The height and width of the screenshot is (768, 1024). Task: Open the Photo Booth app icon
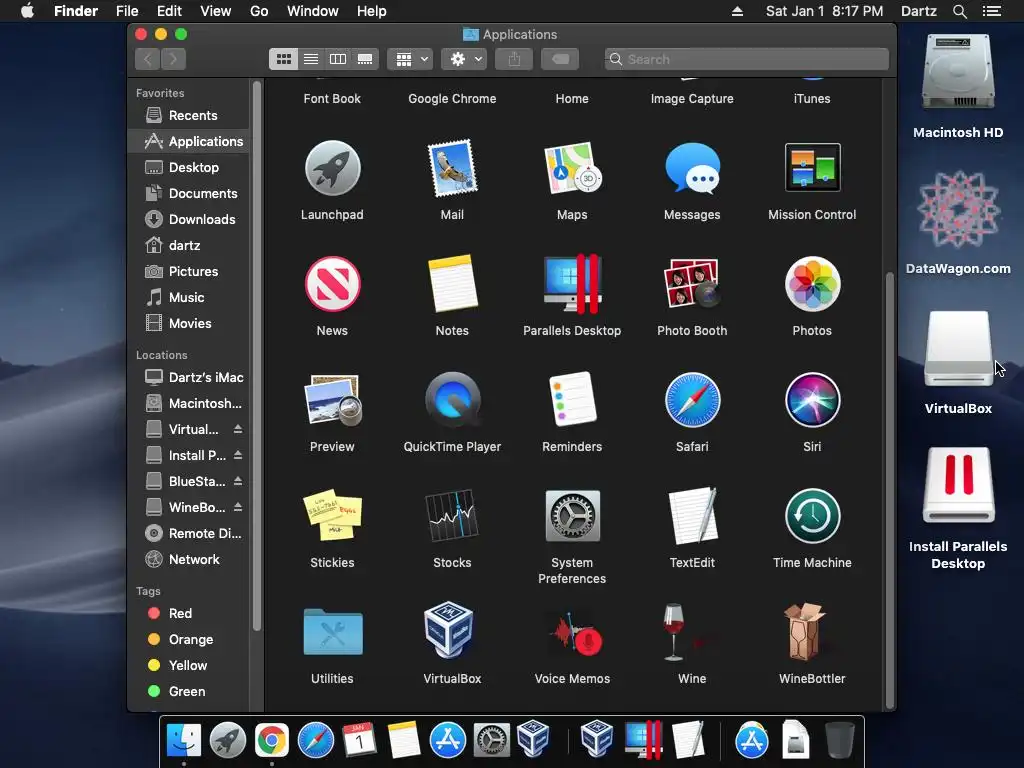pyautogui.click(x=692, y=283)
